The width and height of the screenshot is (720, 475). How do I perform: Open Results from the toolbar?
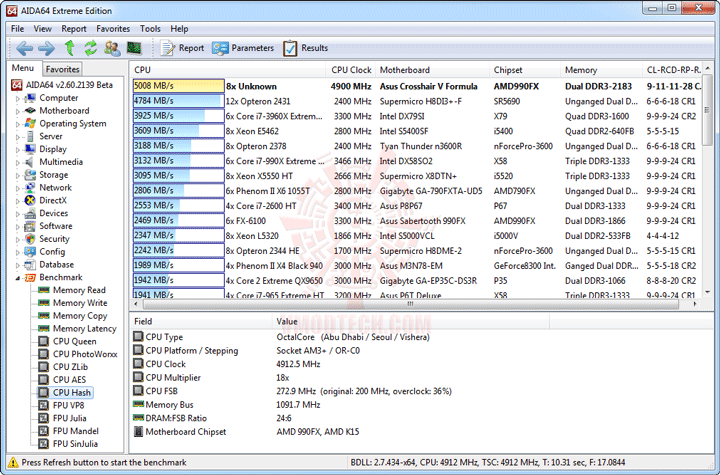305,48
